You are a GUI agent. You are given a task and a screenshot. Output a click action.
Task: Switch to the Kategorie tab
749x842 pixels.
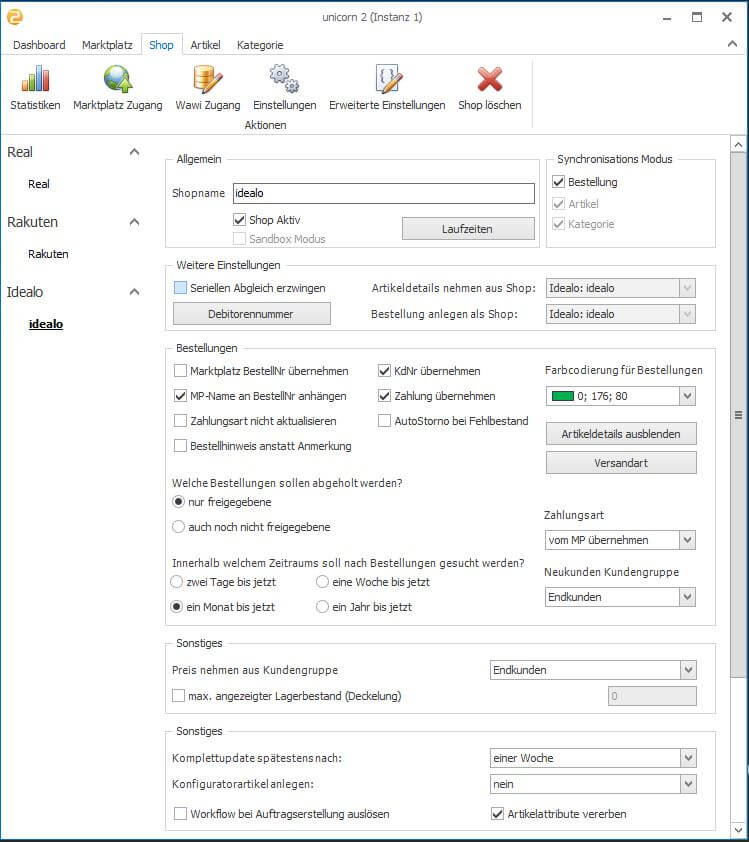point(260,45)
